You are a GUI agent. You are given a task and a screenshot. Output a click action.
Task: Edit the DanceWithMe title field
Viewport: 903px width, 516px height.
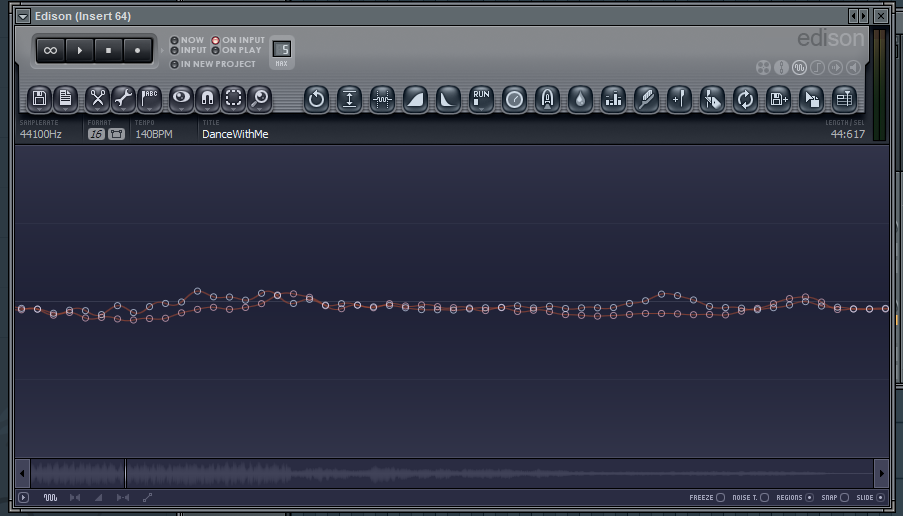pyautogui.click(x=235, y=134)
